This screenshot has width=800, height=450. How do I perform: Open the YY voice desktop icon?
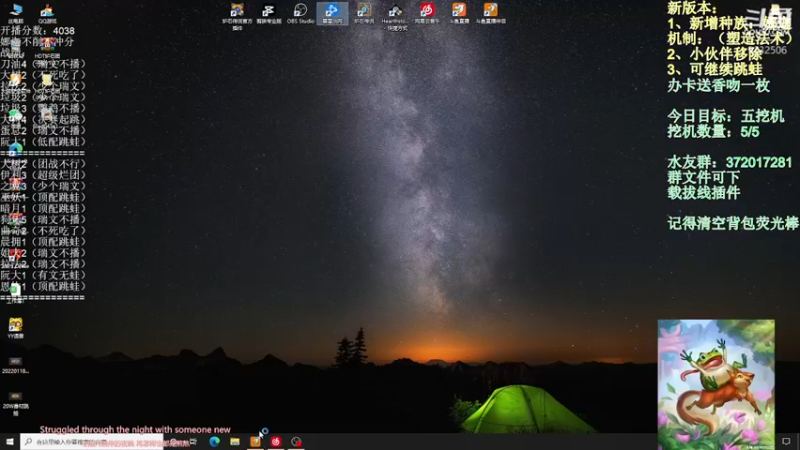coord(15,328)
